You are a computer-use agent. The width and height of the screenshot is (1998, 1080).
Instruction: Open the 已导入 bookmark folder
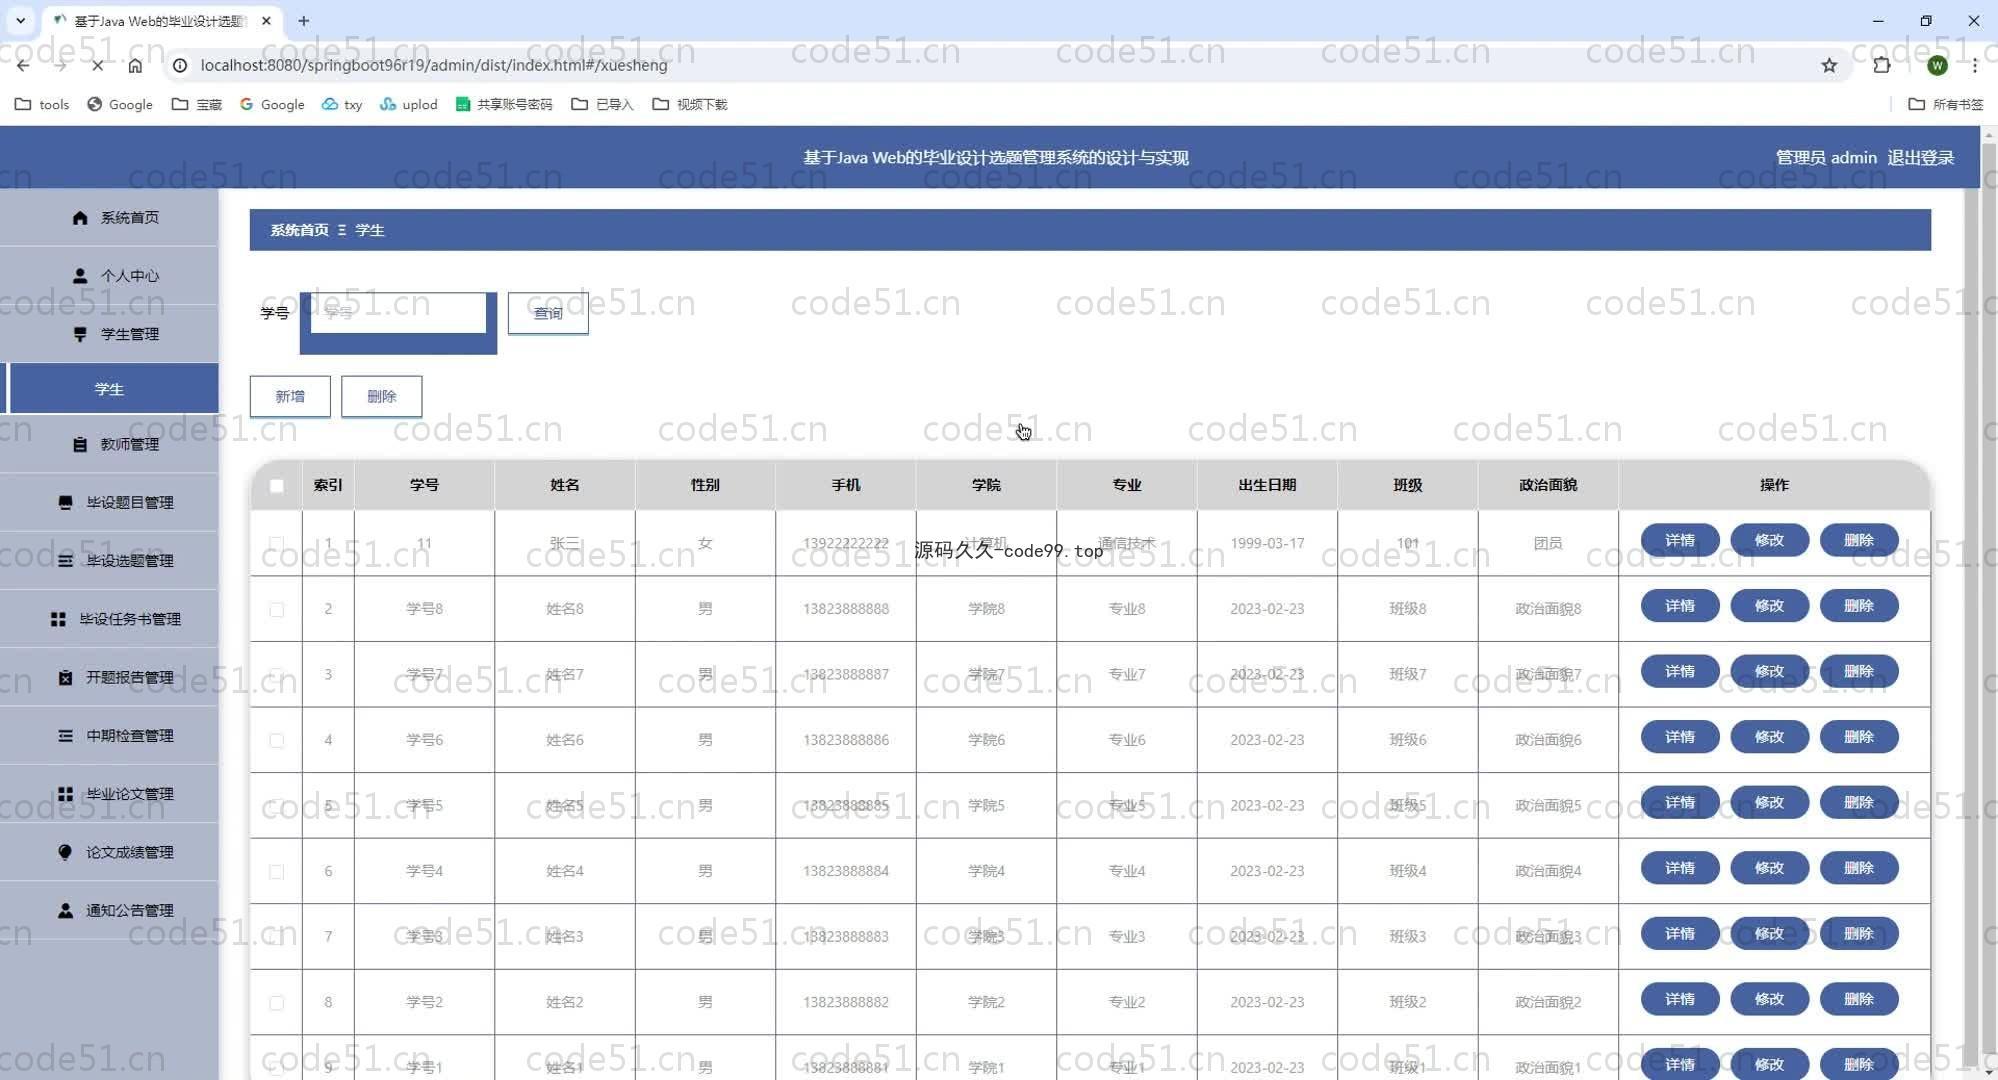pyautogui.click(x=602, y=104)
